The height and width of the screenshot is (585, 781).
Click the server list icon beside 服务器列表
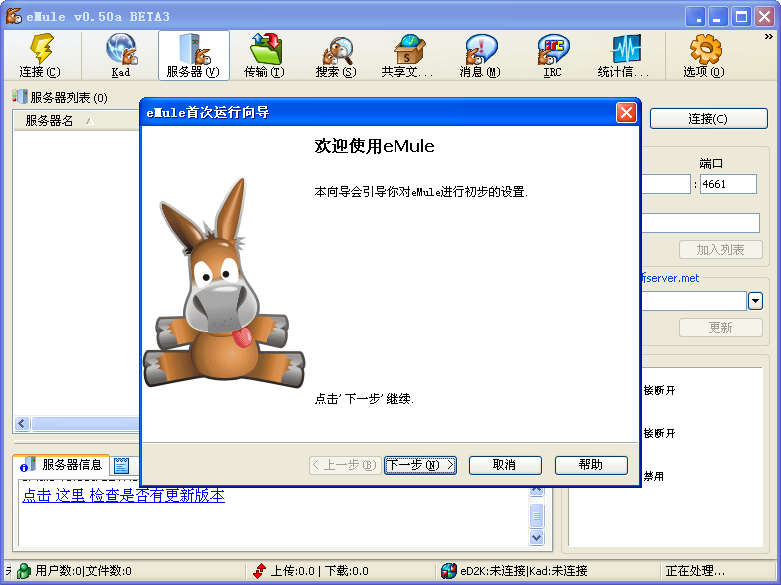pos(19,97)
